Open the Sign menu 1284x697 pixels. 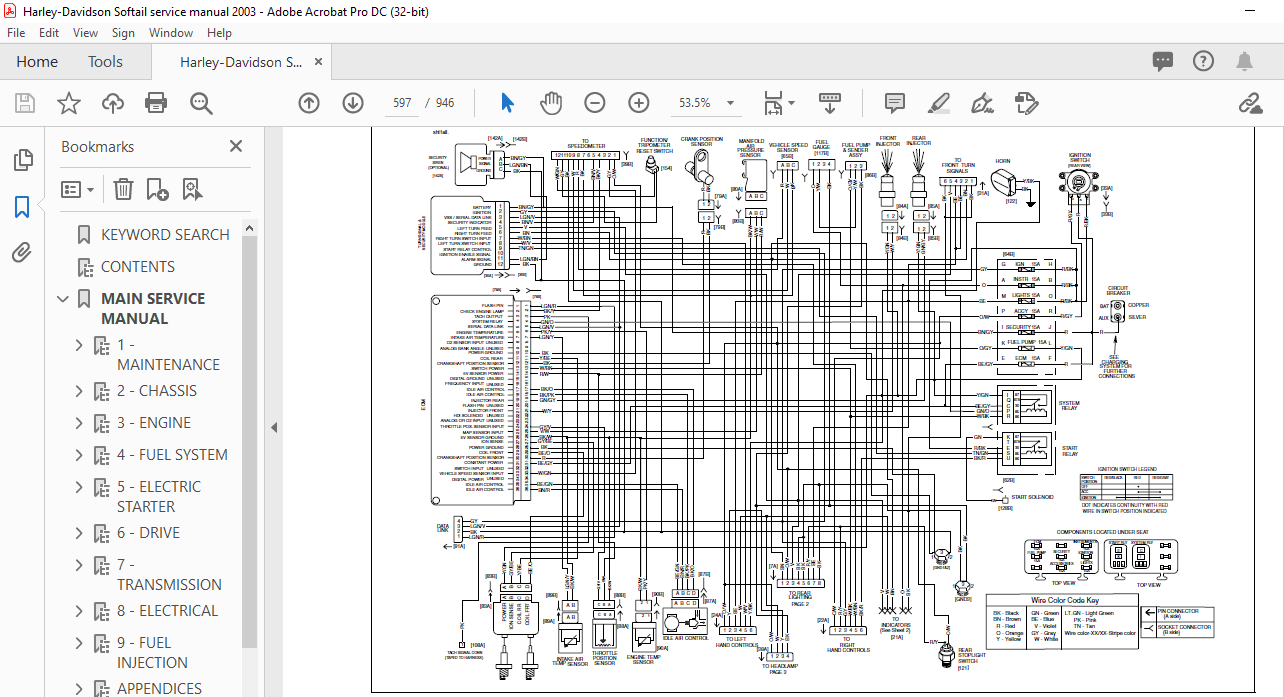pyautogui.click(x=123, y=33)
